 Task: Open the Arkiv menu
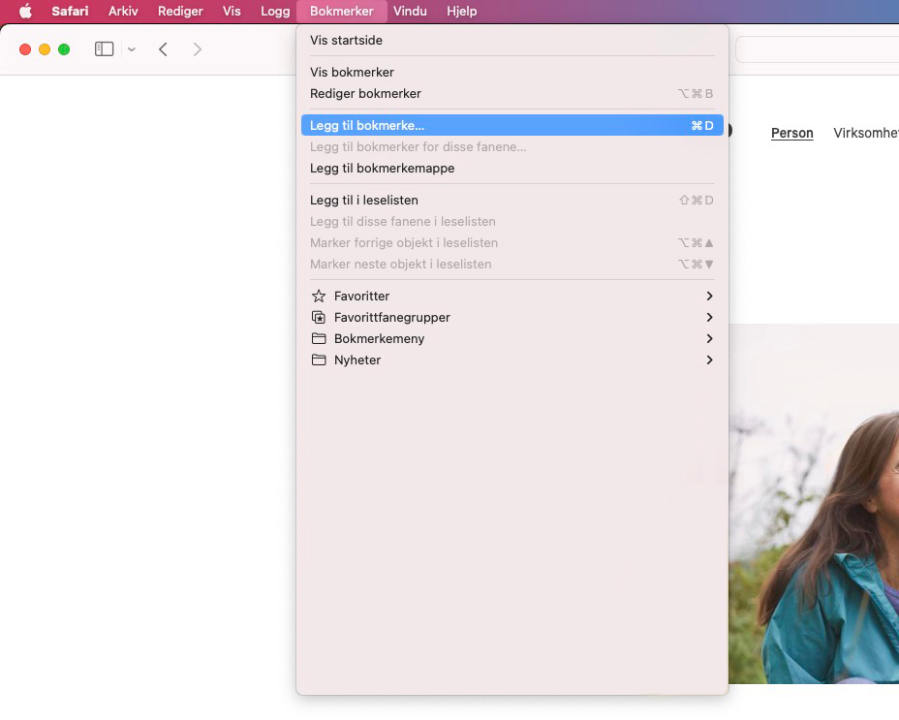click(123, 11)
